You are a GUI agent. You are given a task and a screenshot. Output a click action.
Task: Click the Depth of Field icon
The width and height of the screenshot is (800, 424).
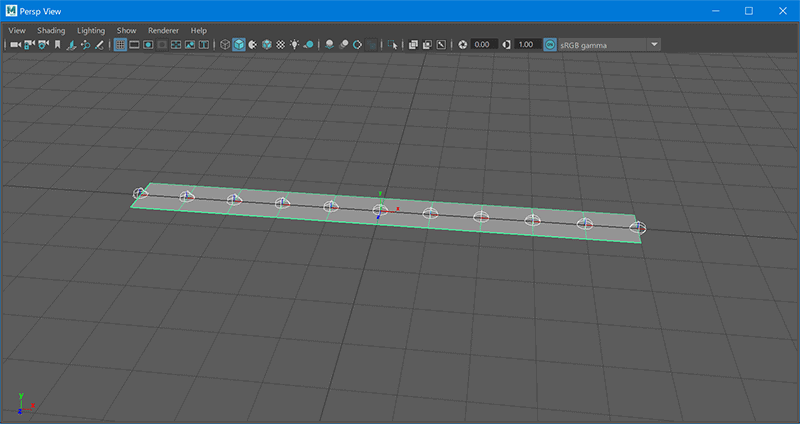(371, 45)
